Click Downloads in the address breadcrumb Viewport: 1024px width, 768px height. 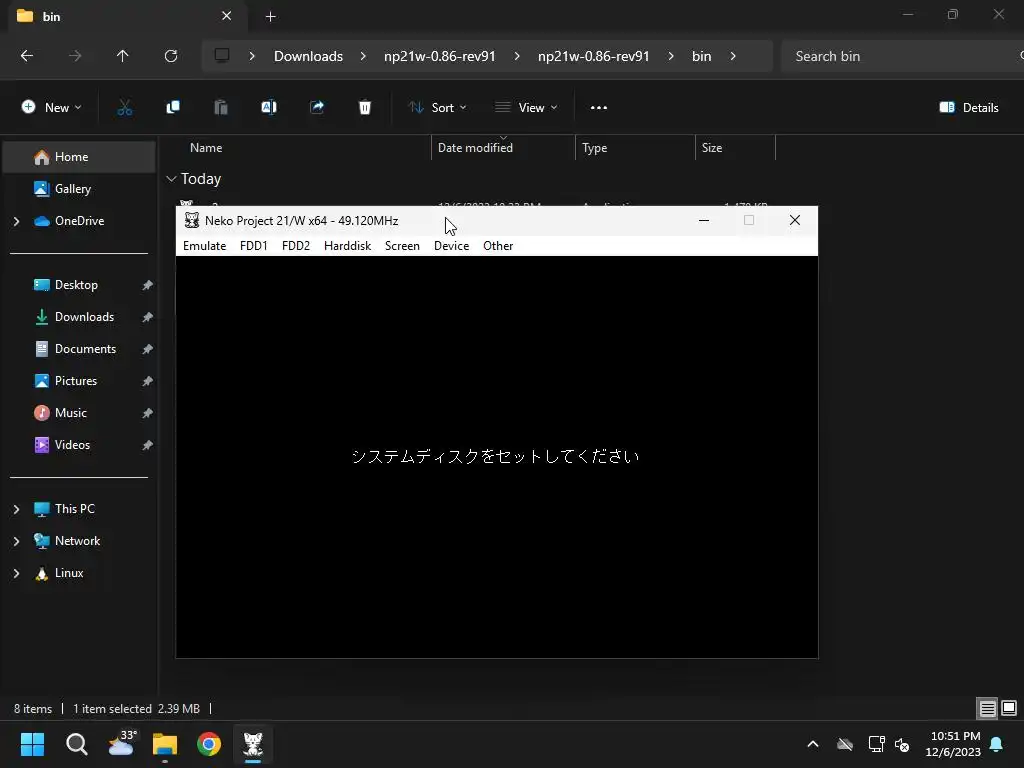click(308, 56)
